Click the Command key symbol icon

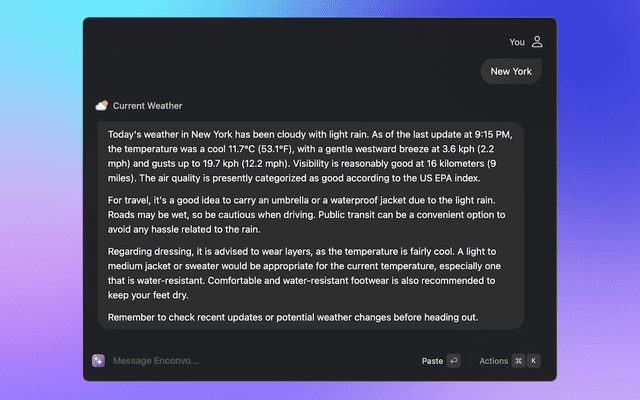point(518,361)
